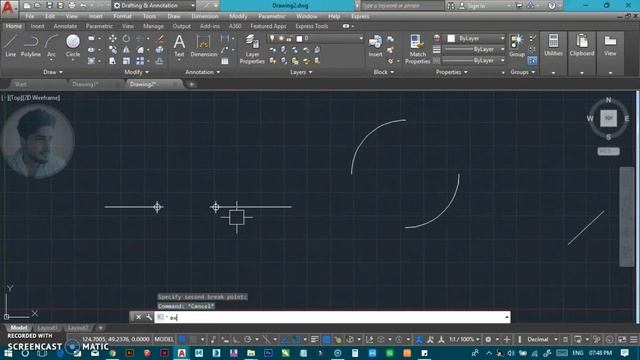Toggle MODEL space button in status bar
Viewport: 640px width, 360px height.
[x=164, y=339]
